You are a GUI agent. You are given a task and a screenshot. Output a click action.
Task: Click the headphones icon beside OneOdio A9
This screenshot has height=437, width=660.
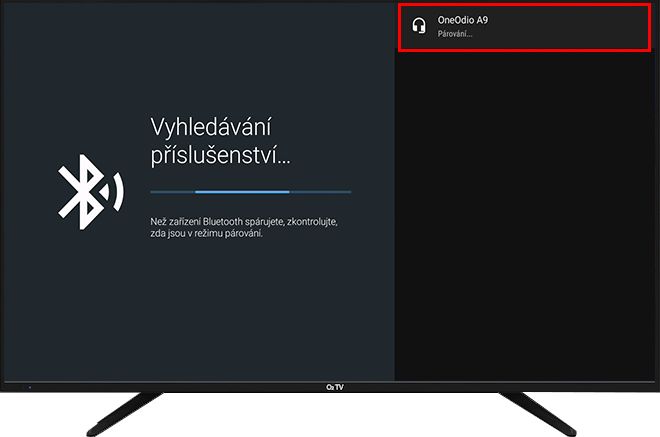[420, 26]
